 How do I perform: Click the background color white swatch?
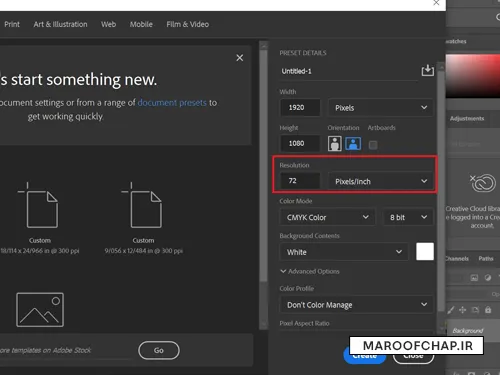pos(425,252)
